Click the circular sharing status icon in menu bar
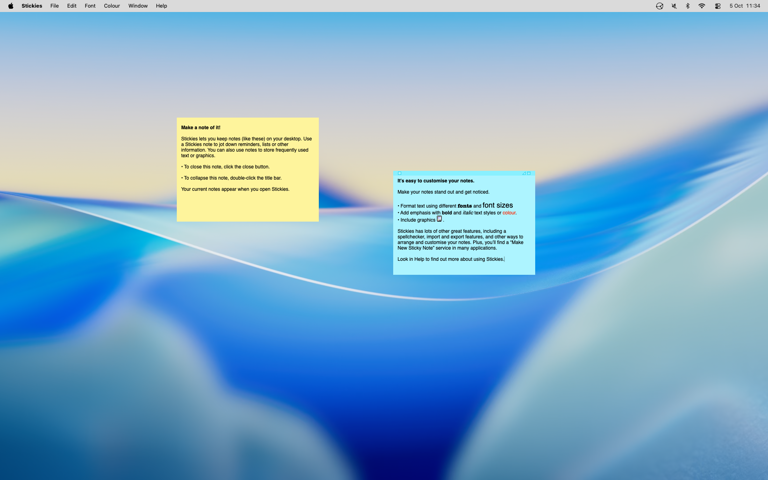768x480 pixels. pos(659,6)
